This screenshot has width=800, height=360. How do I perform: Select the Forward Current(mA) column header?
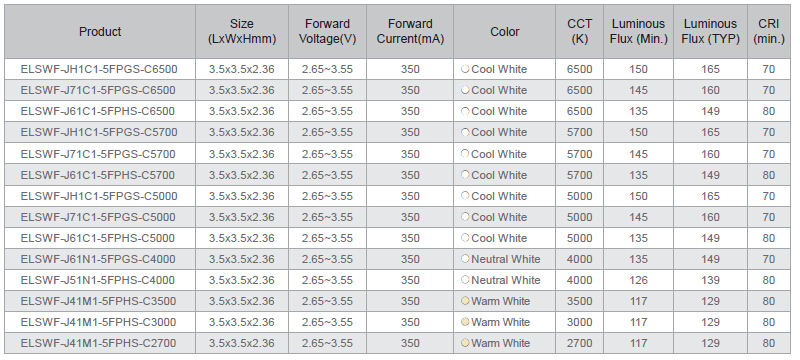[x=410, y=32]
